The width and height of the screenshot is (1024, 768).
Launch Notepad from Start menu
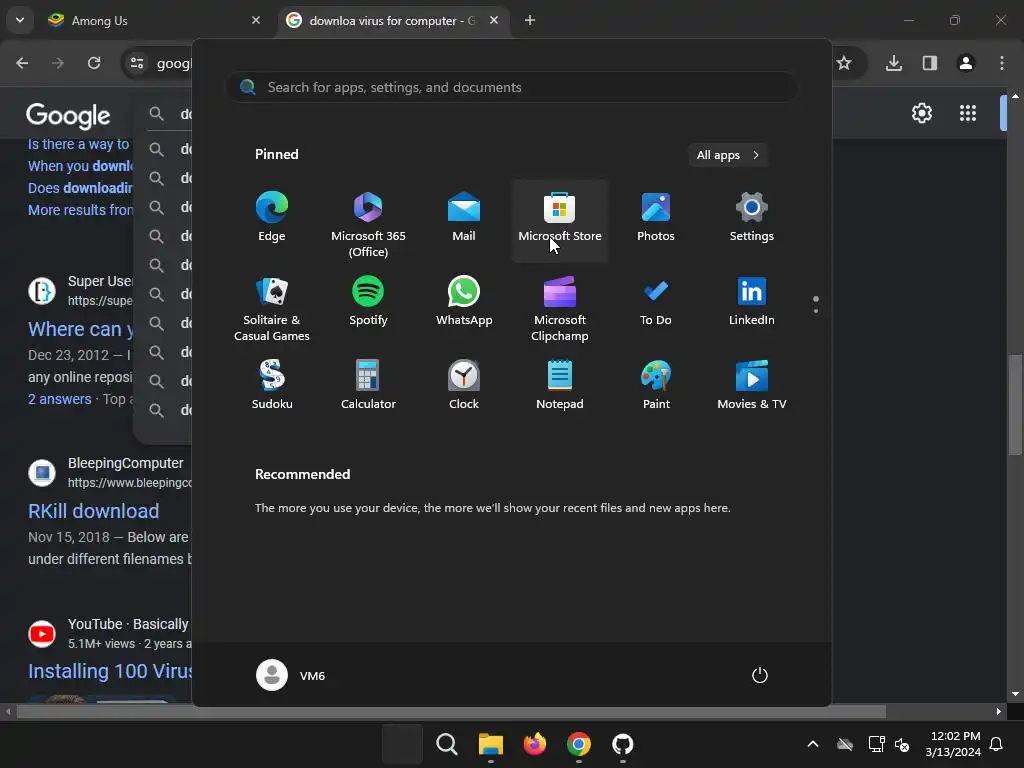pos(560,386)
